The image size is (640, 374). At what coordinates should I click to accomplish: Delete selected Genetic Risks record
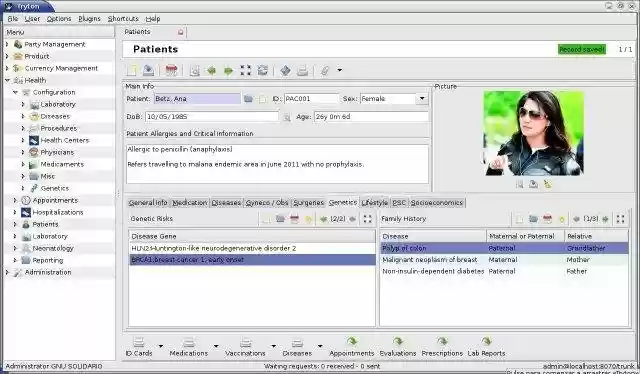pyautogui.click(x=294, y=219)
